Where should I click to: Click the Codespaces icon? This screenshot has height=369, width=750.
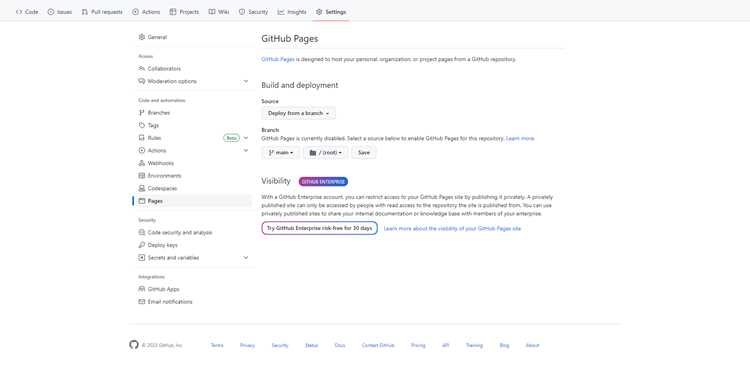[x=142, y=188]
